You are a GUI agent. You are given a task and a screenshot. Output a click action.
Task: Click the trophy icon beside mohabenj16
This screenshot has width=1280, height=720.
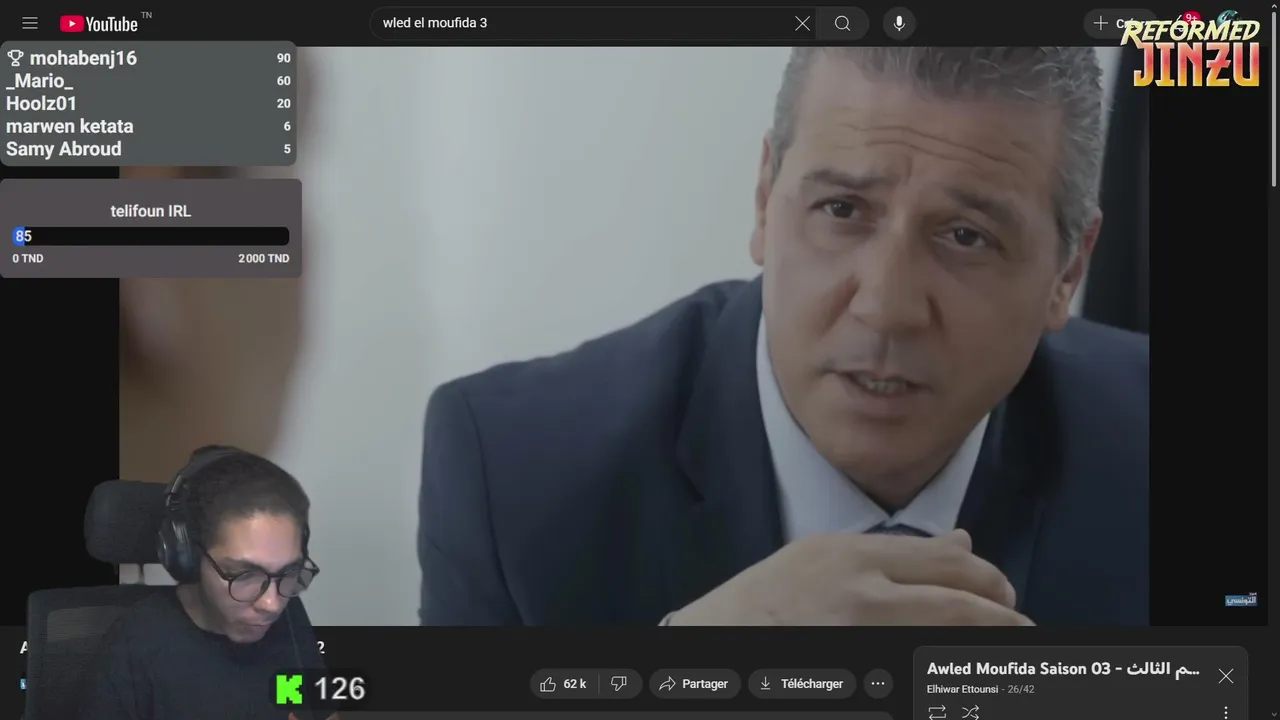[15, 58]
